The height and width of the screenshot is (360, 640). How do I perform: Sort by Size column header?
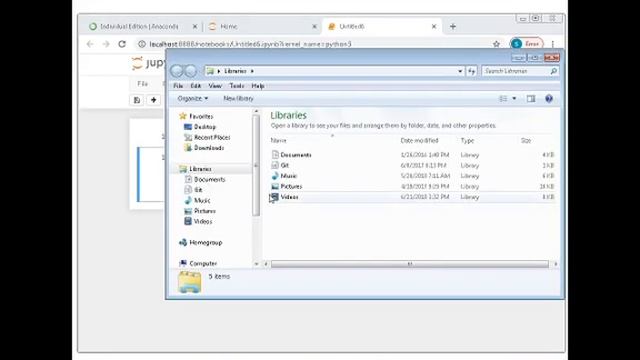click(x=526, y=140)
